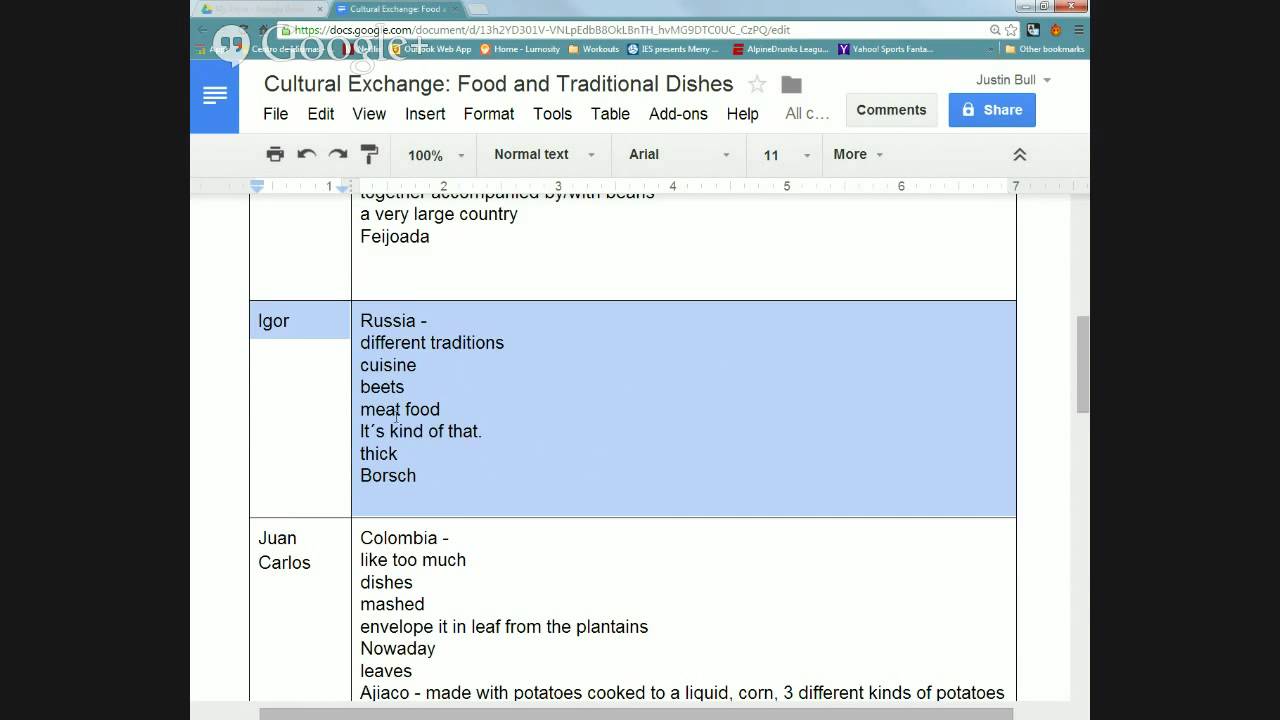Click the word 'Feijoada'
This screenshot has height=720, width=1280.
395,236
